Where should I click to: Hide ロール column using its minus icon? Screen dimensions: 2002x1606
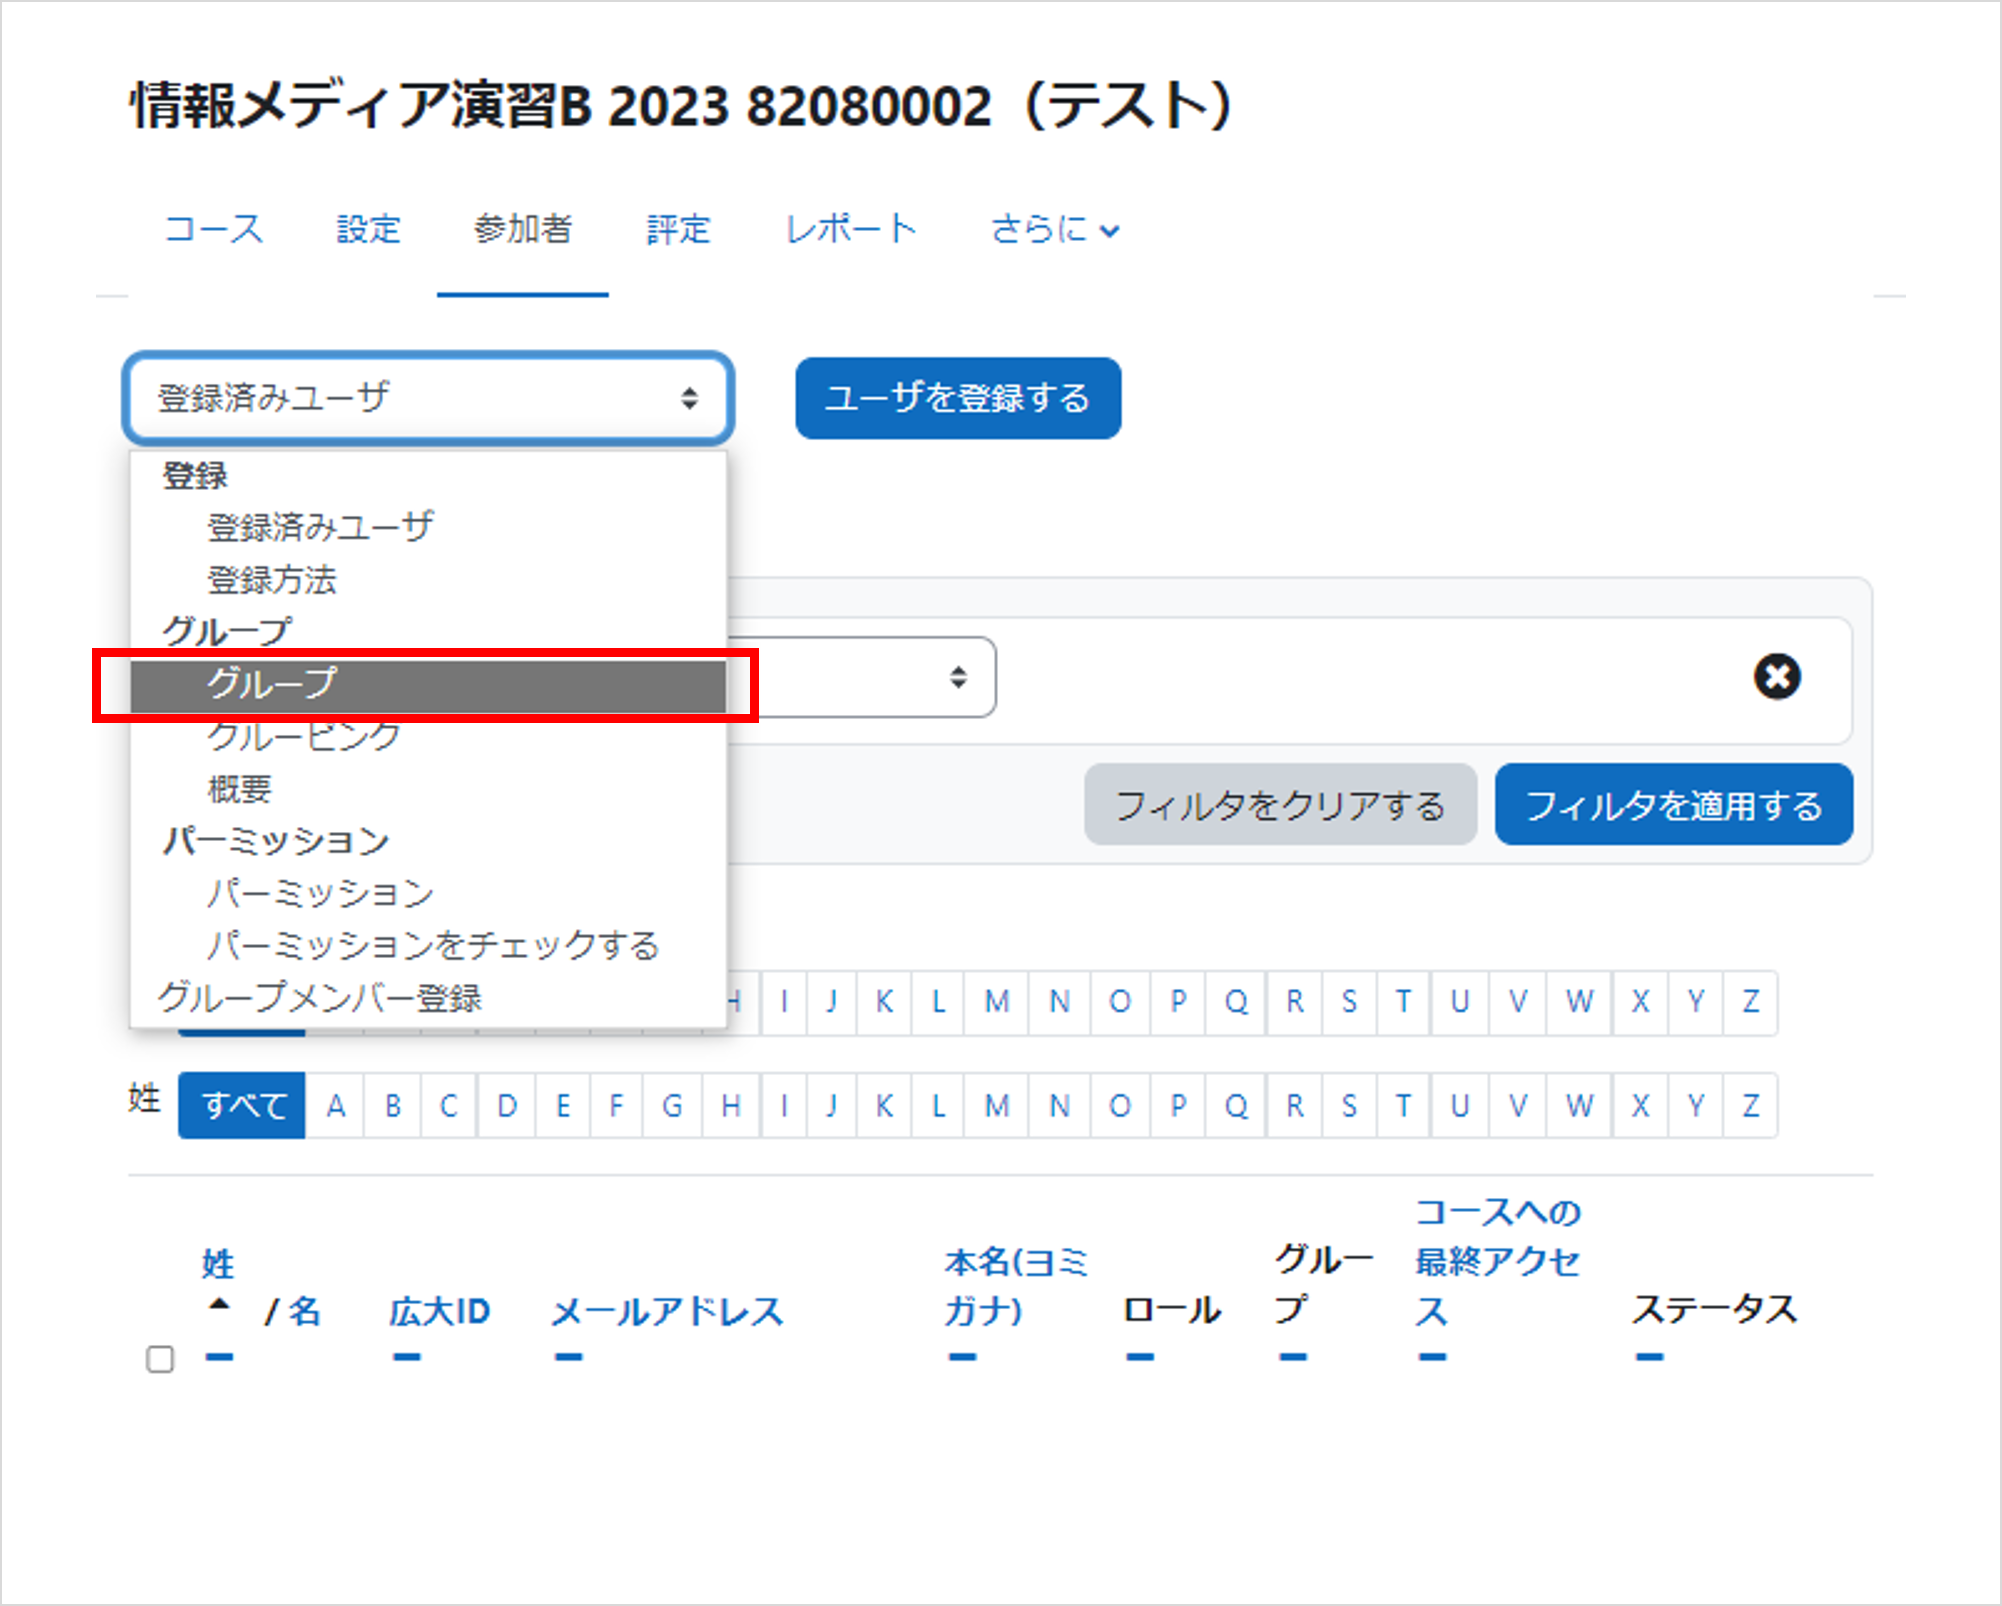(x=1140, y=1357)
